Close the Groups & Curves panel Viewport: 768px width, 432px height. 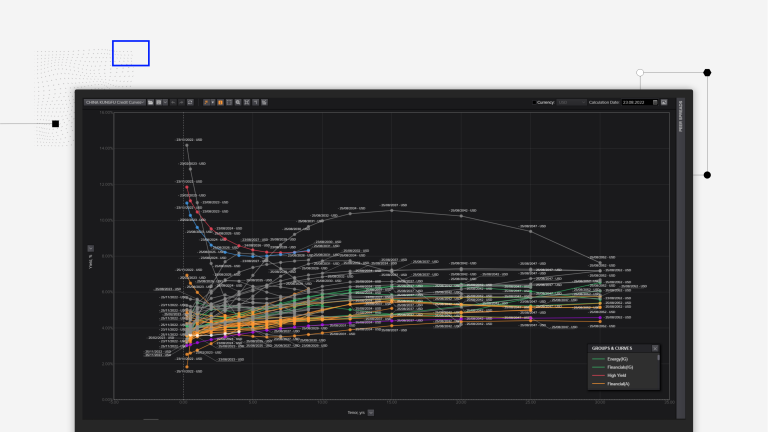click(x=655, y=348)
